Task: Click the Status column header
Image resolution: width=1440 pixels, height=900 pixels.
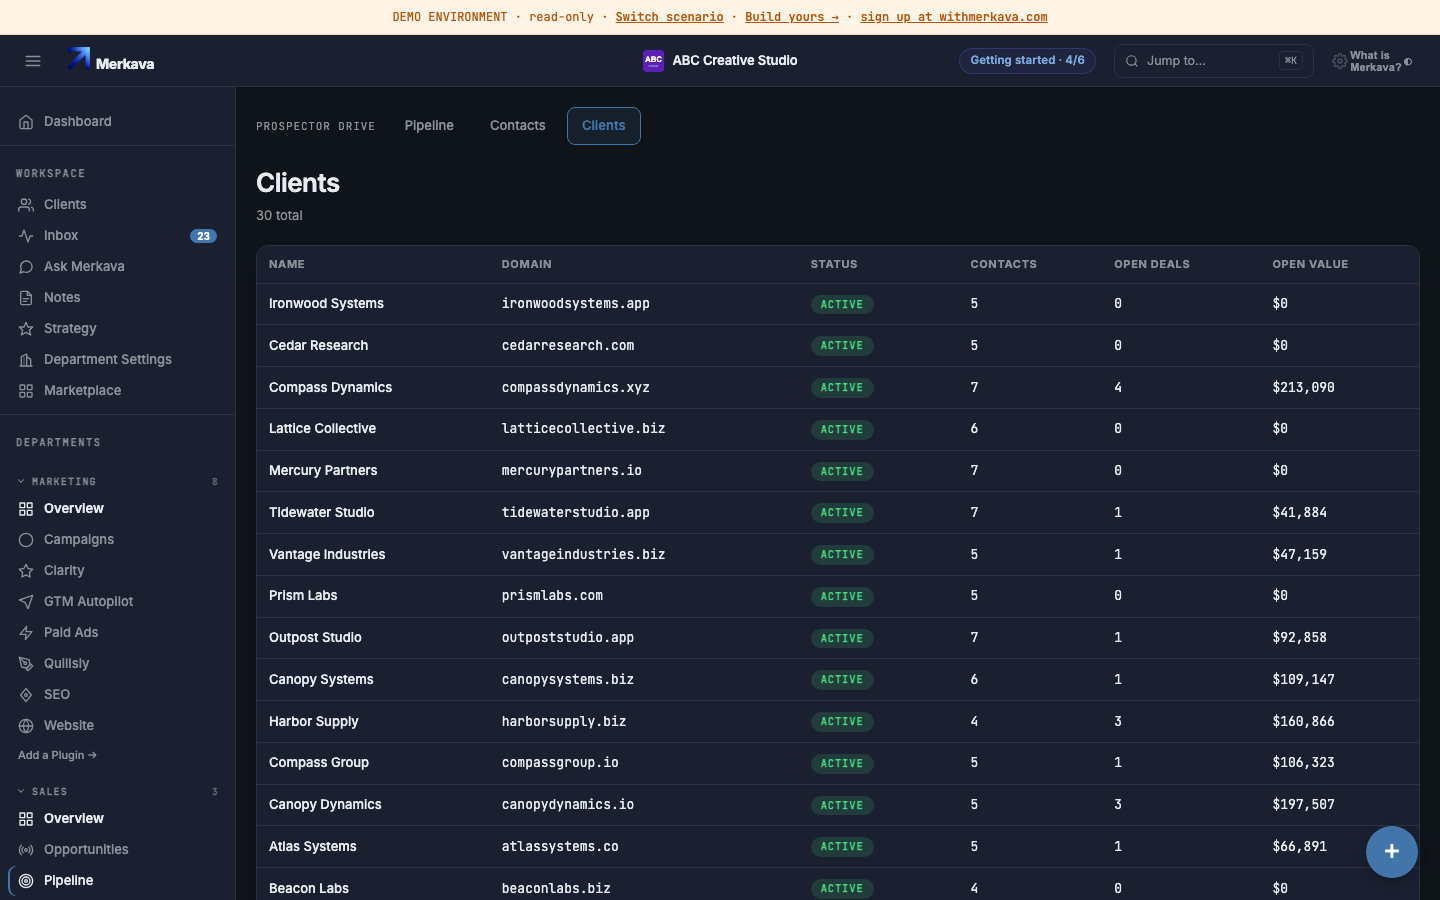Action: coord(834,265)
